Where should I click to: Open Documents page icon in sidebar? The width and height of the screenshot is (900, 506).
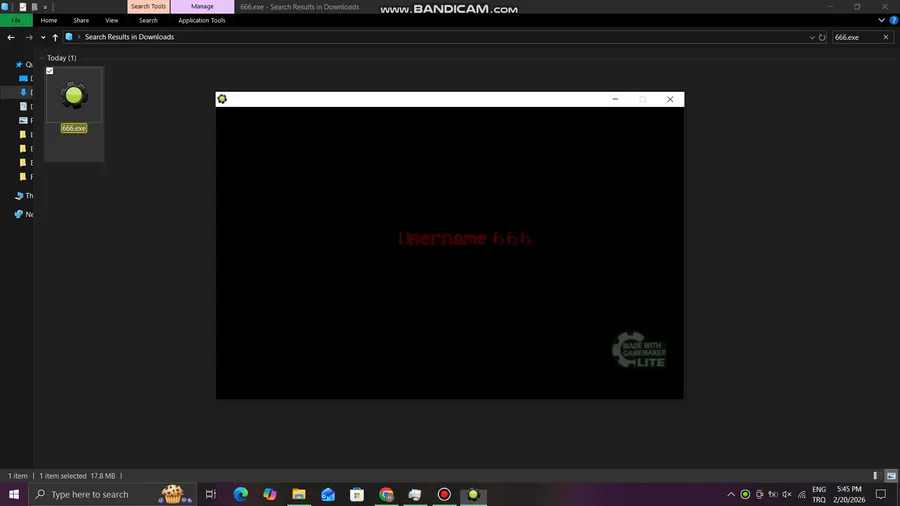pyautogui.click(x=24, y=106)
